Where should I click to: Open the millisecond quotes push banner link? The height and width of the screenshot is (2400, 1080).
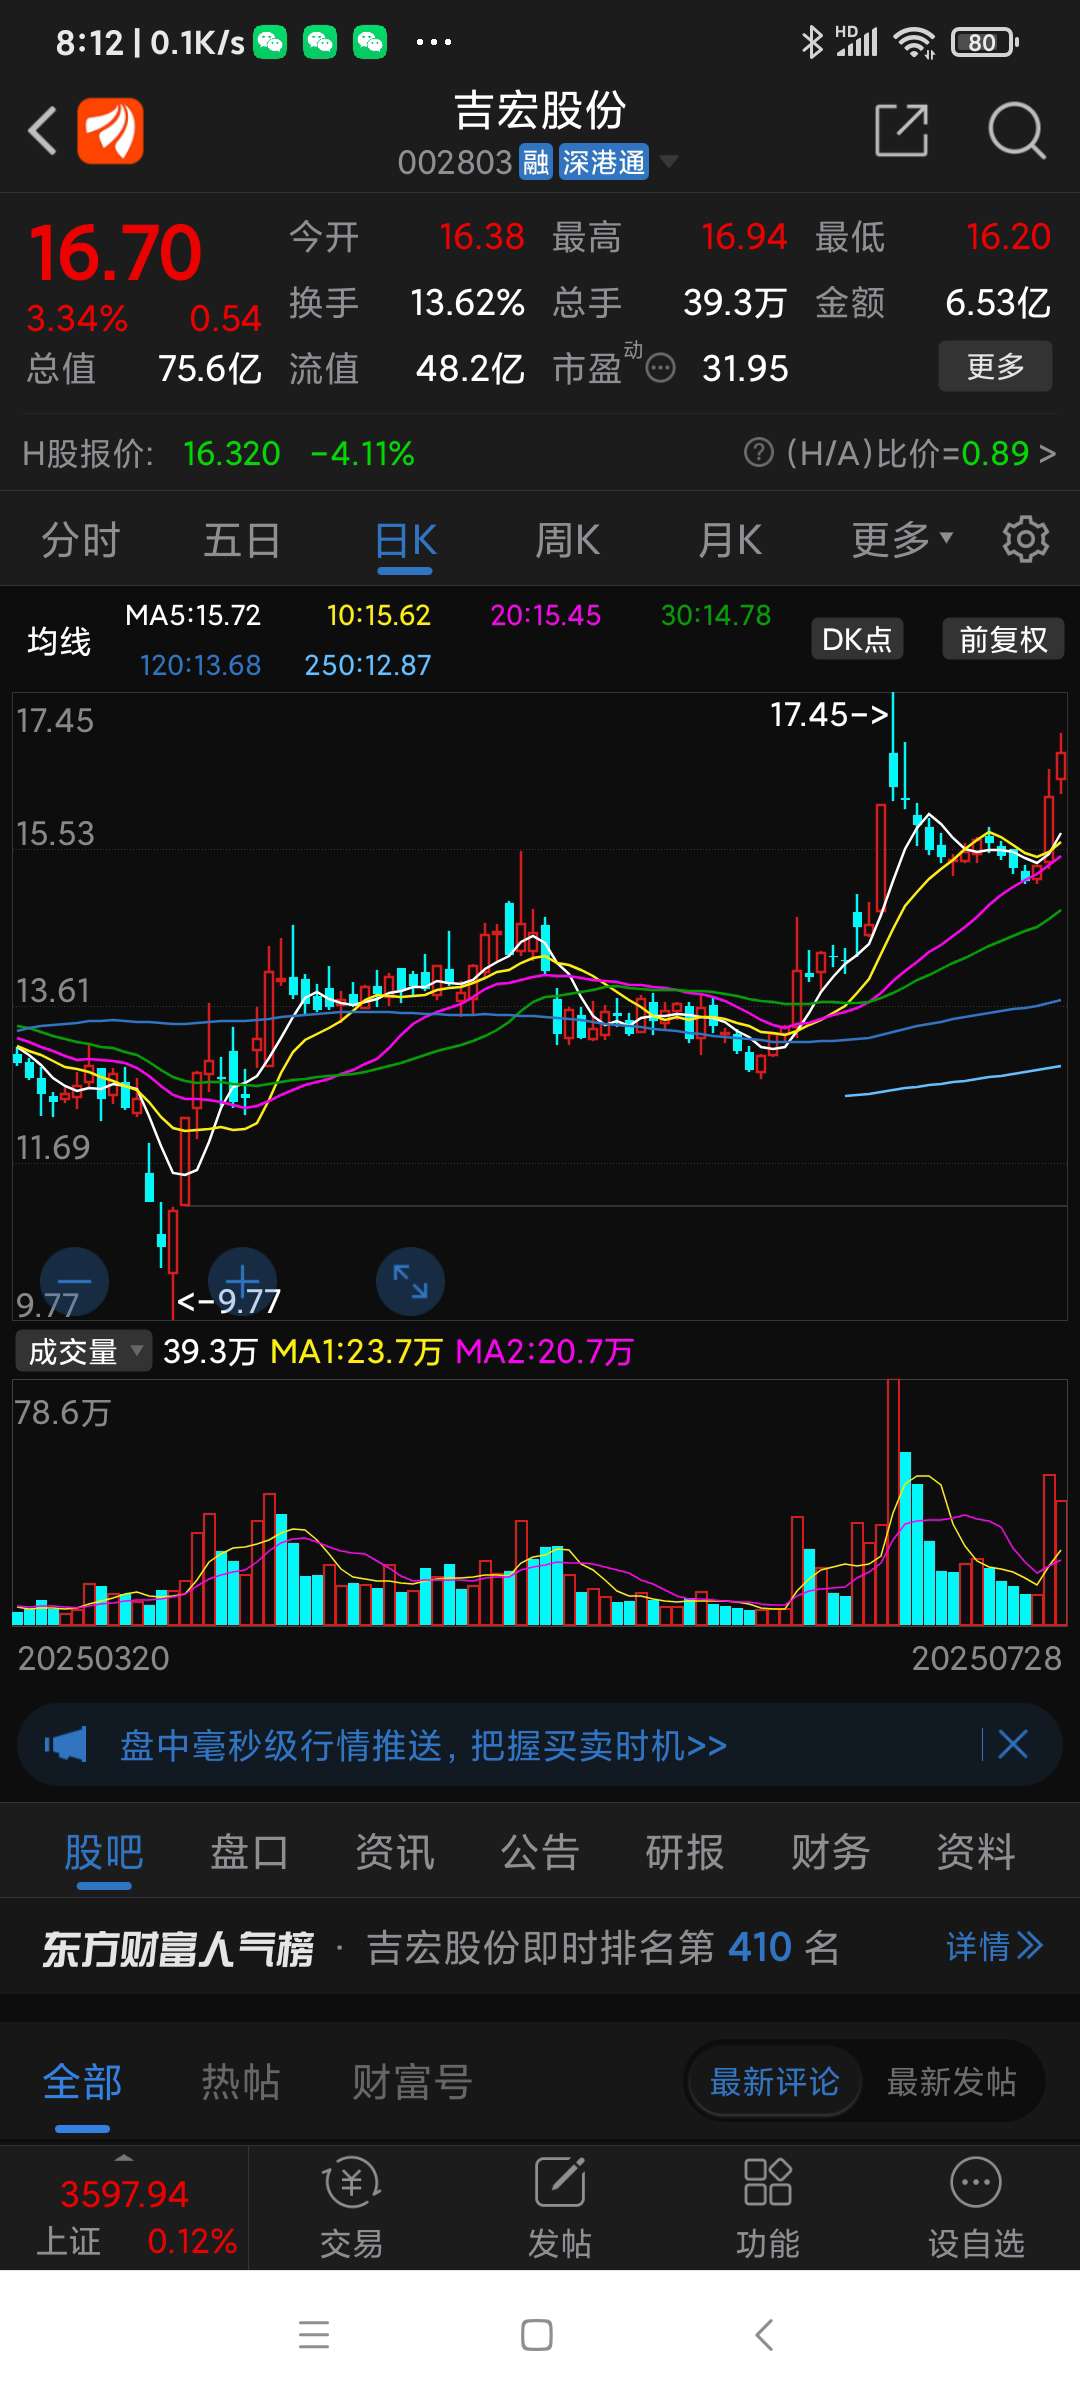pos(423,1745)
